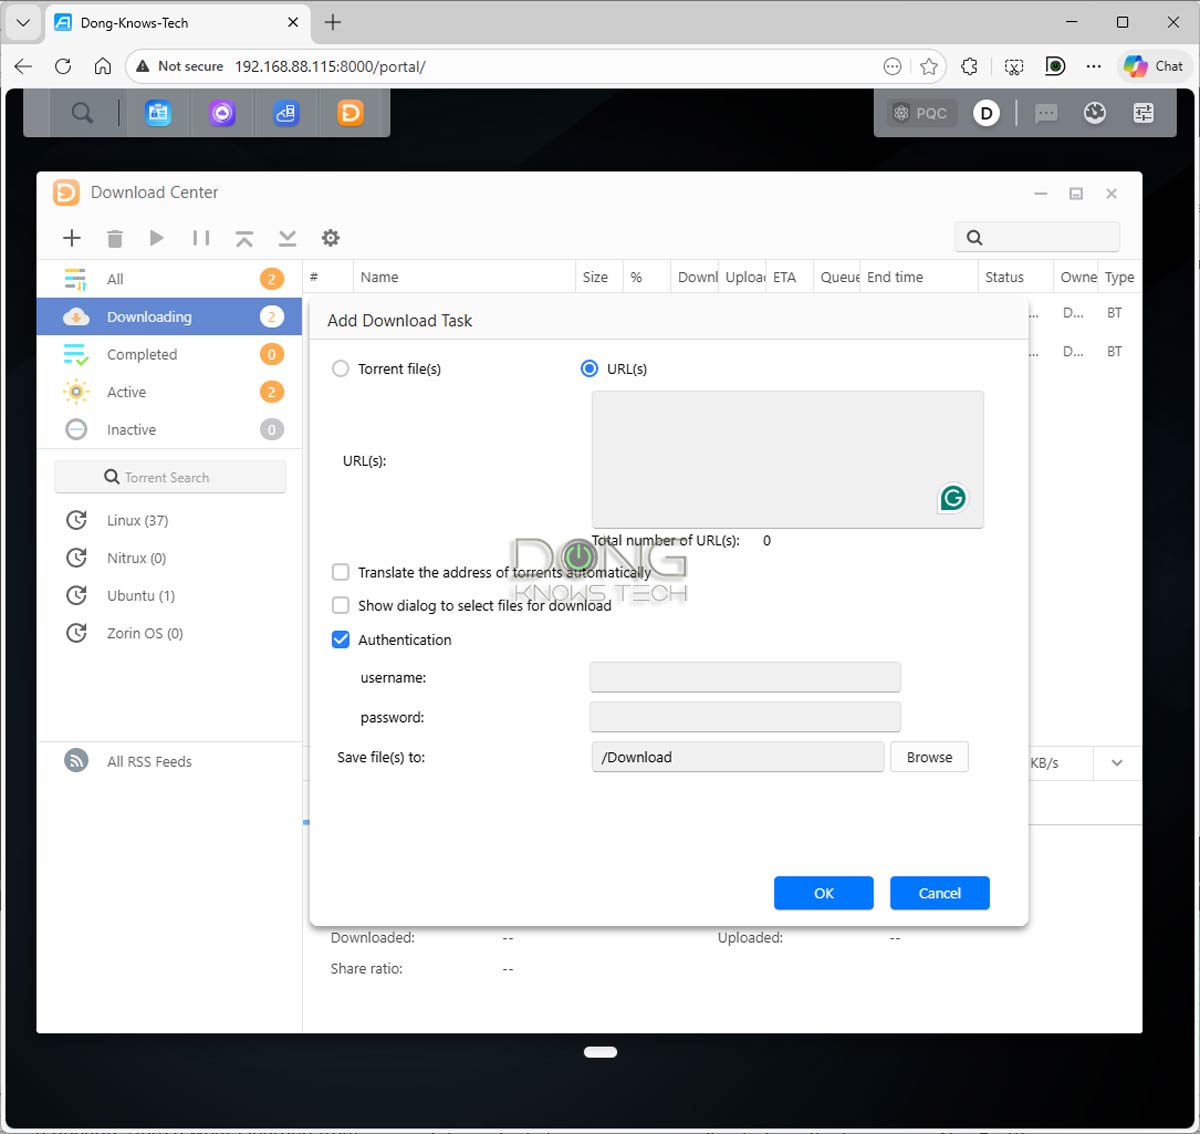Screen dimensions: 1200x1134
Task: Click the add download task plus icon
Action: point(72,238)
